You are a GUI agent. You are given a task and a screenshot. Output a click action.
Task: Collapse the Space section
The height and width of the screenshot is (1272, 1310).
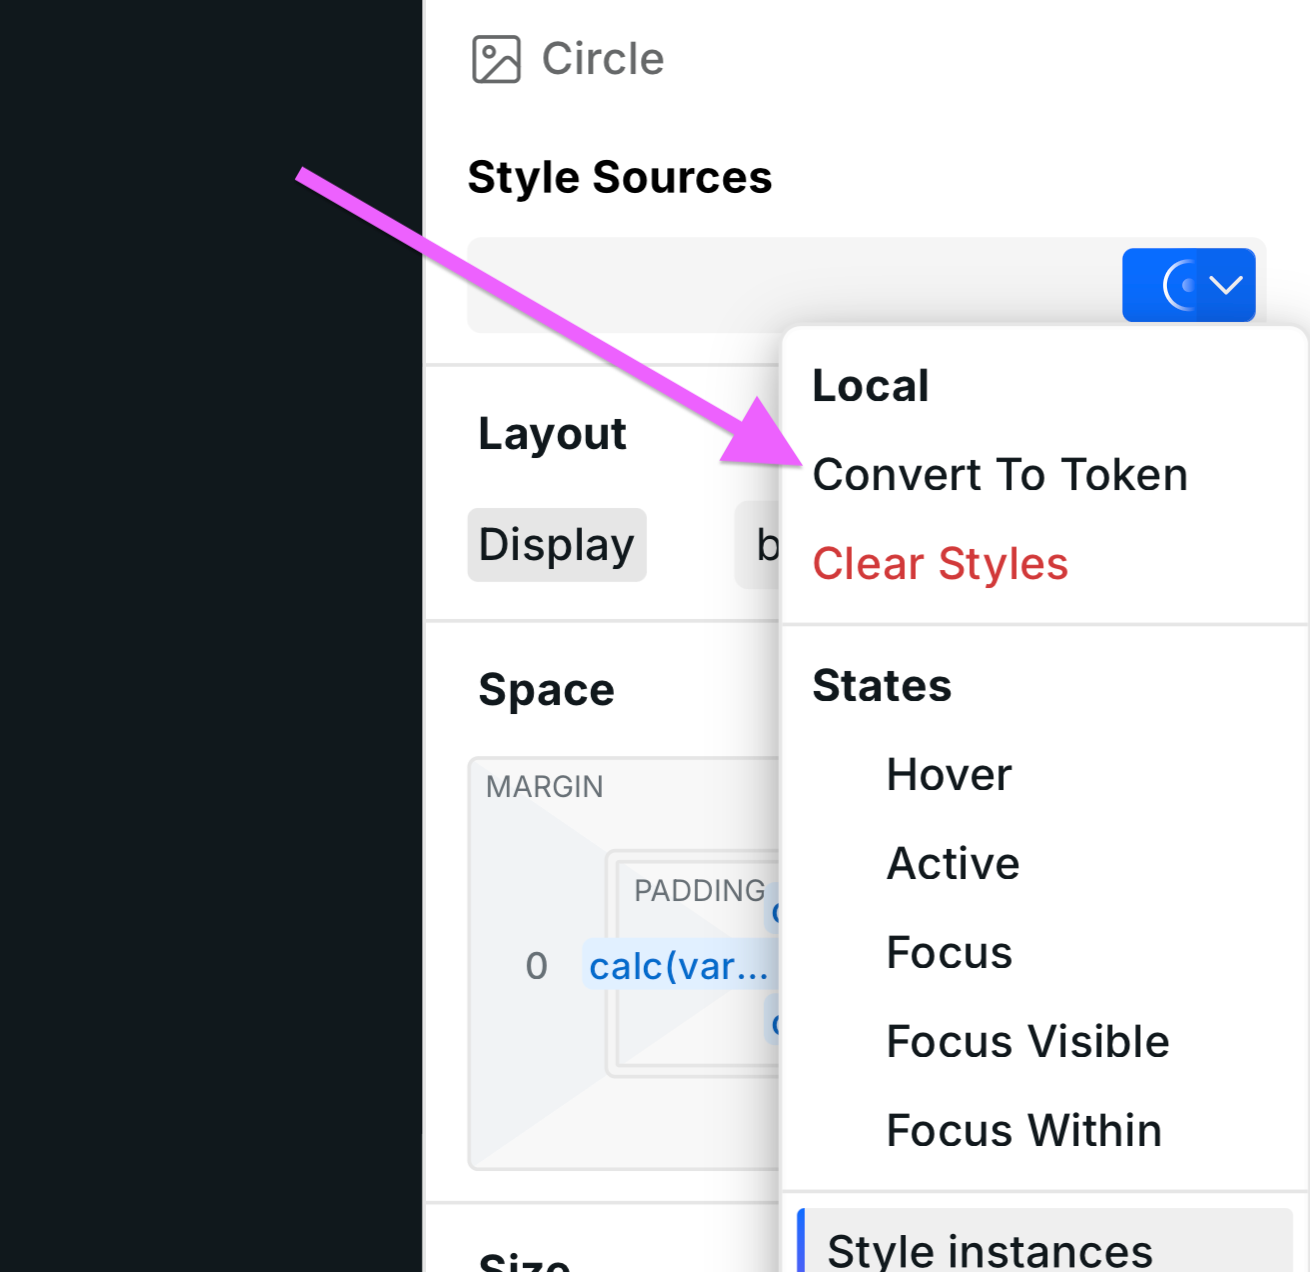tap(546, 688)
